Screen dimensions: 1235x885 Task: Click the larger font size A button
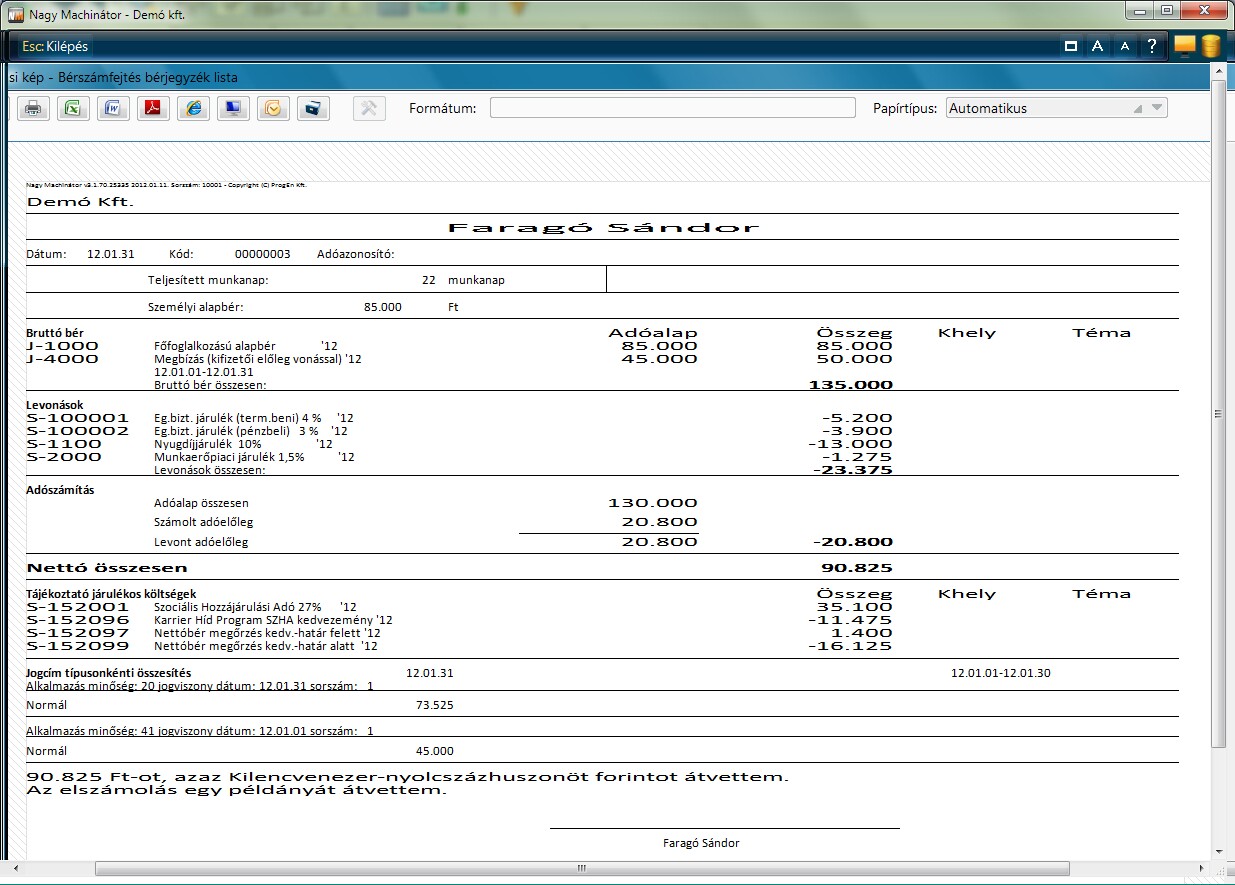(x=1097, y=46)
